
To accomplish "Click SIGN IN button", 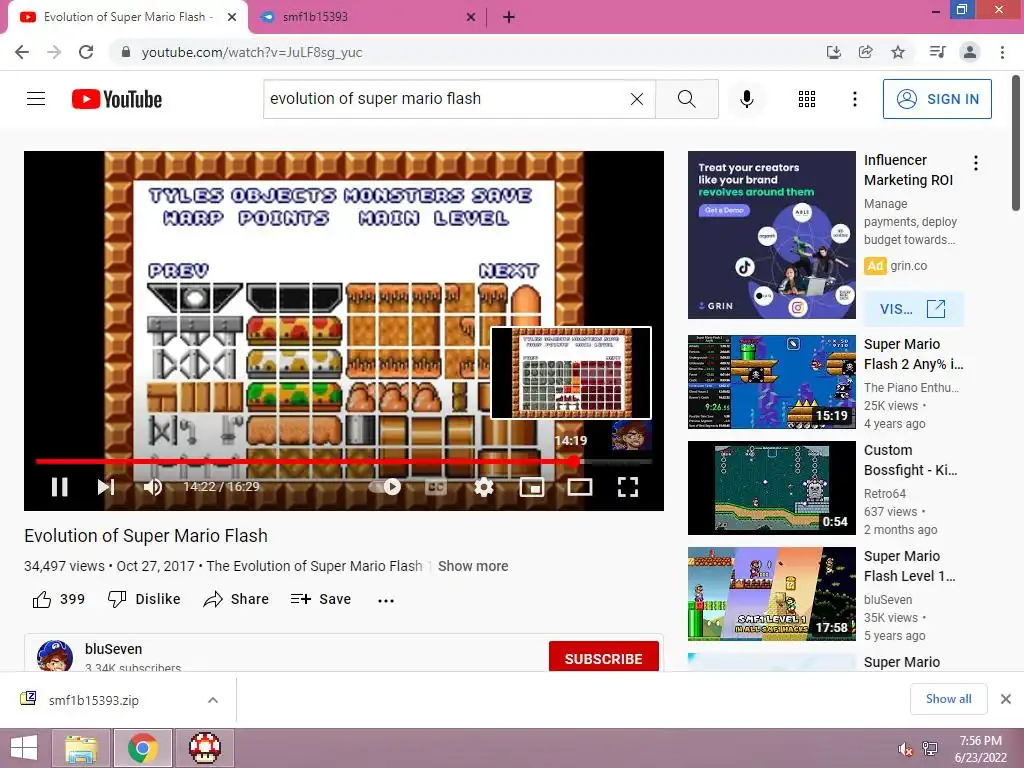I will coord(937,99).
